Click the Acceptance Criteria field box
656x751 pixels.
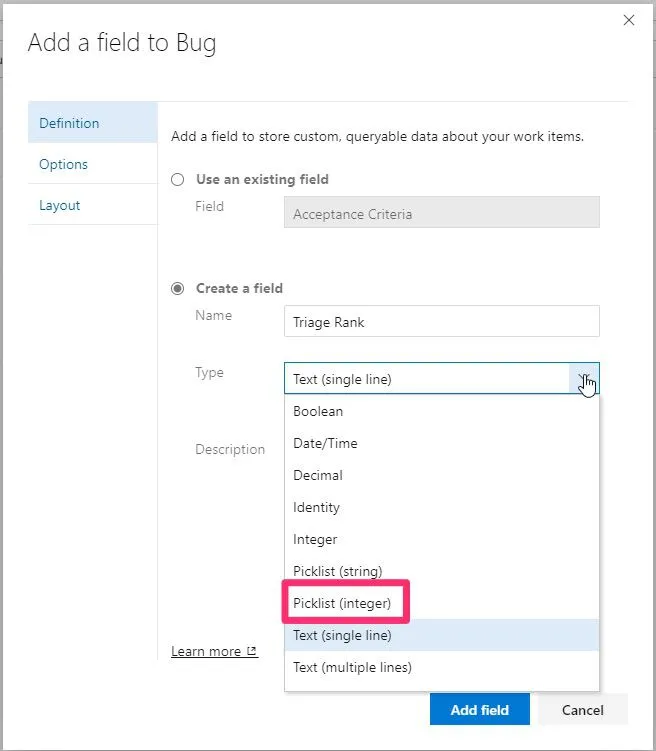tap(441, 213)
